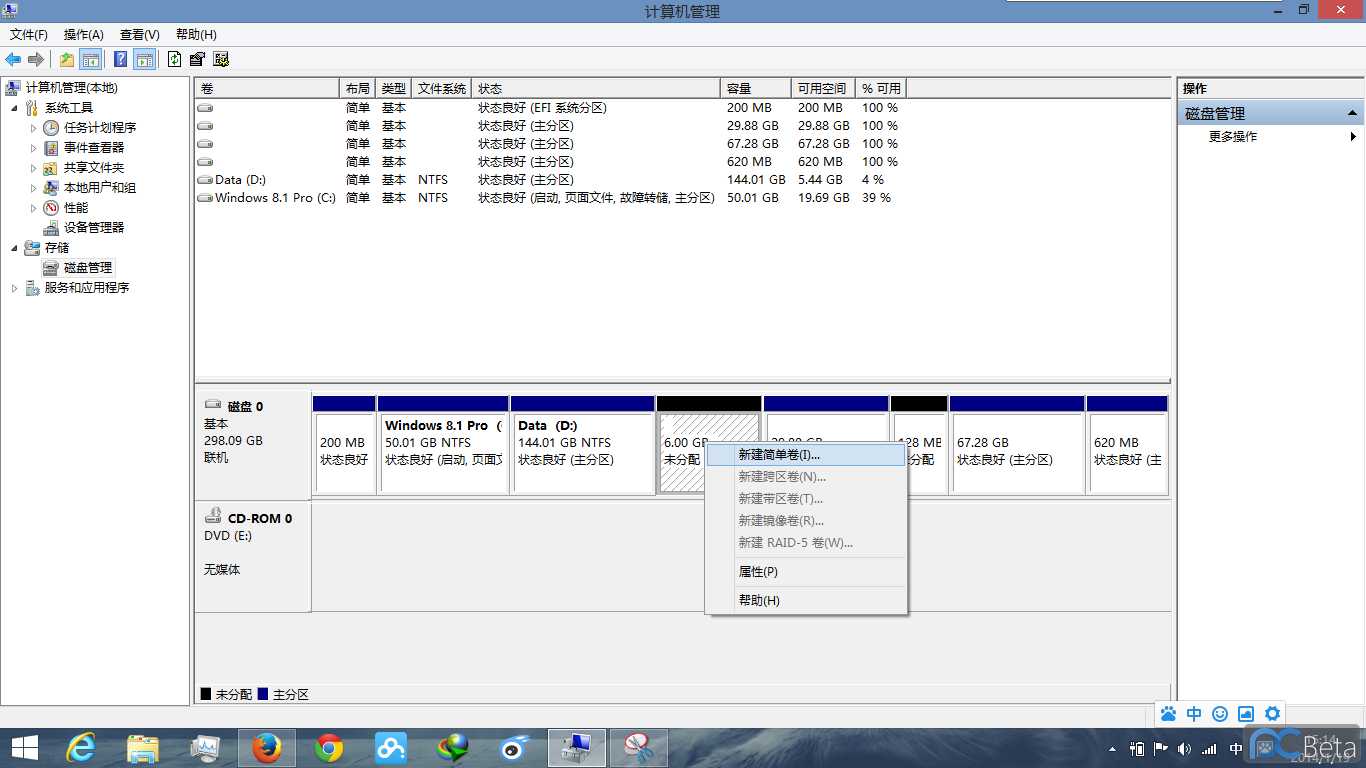This screenshot has height=768, width=1366.
Task: Select the 620 MB partition block
Action: pos(1127,445)
